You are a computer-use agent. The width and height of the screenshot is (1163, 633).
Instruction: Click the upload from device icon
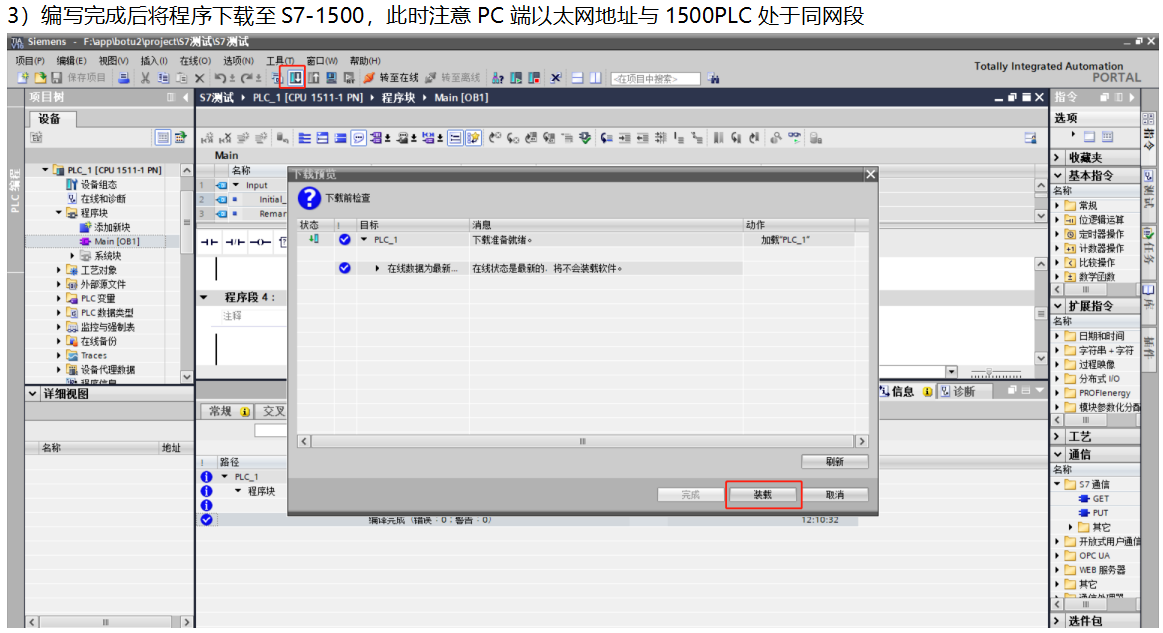coord(314,78)
